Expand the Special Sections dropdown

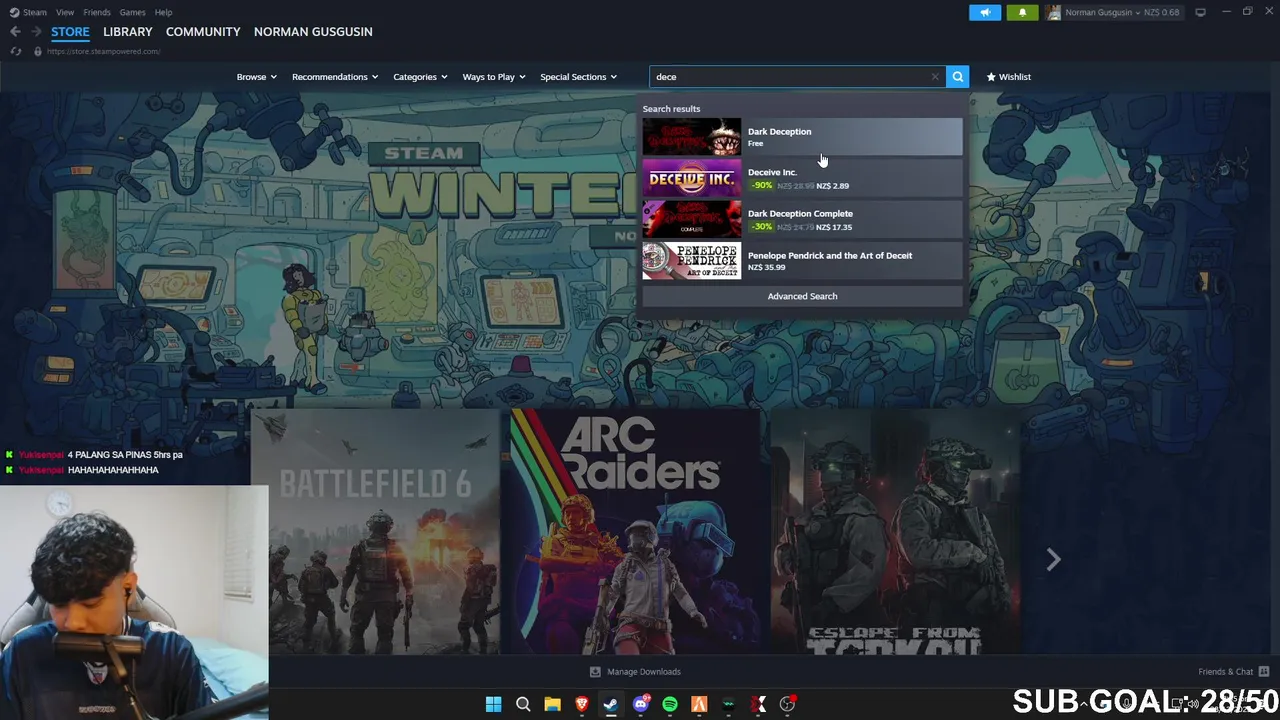pos(578,77)
